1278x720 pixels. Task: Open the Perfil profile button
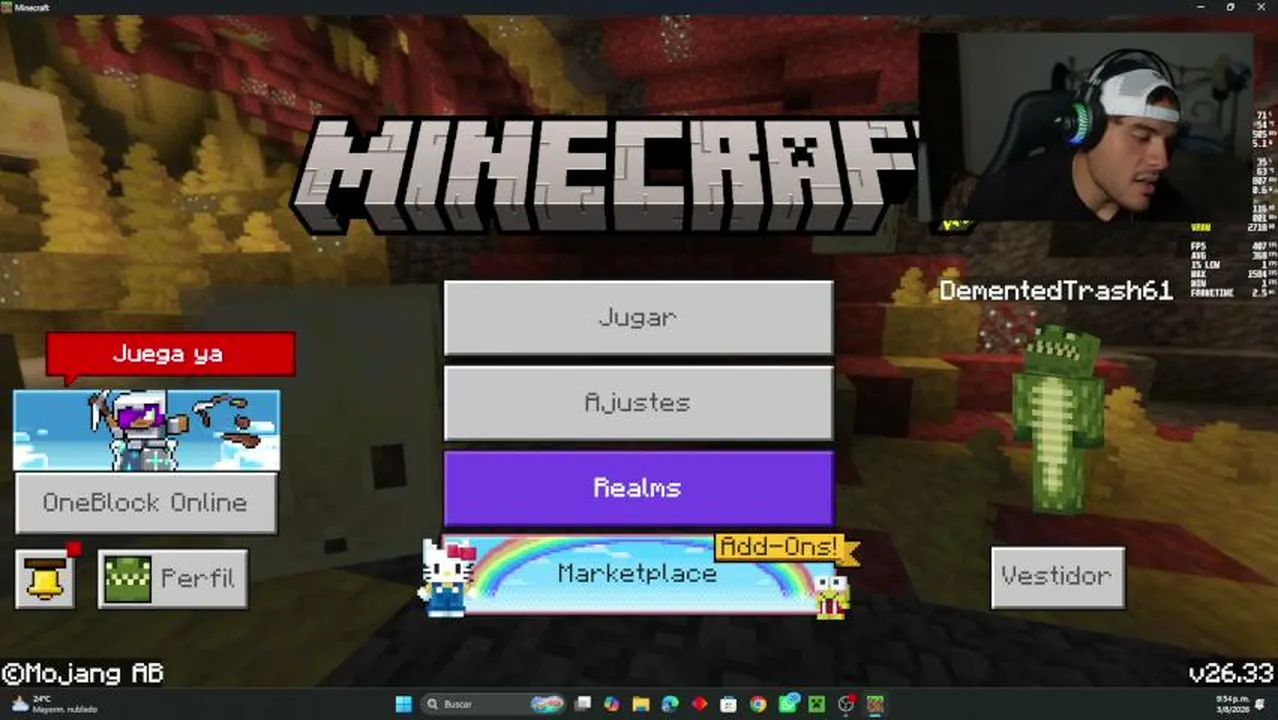(173, 579)
